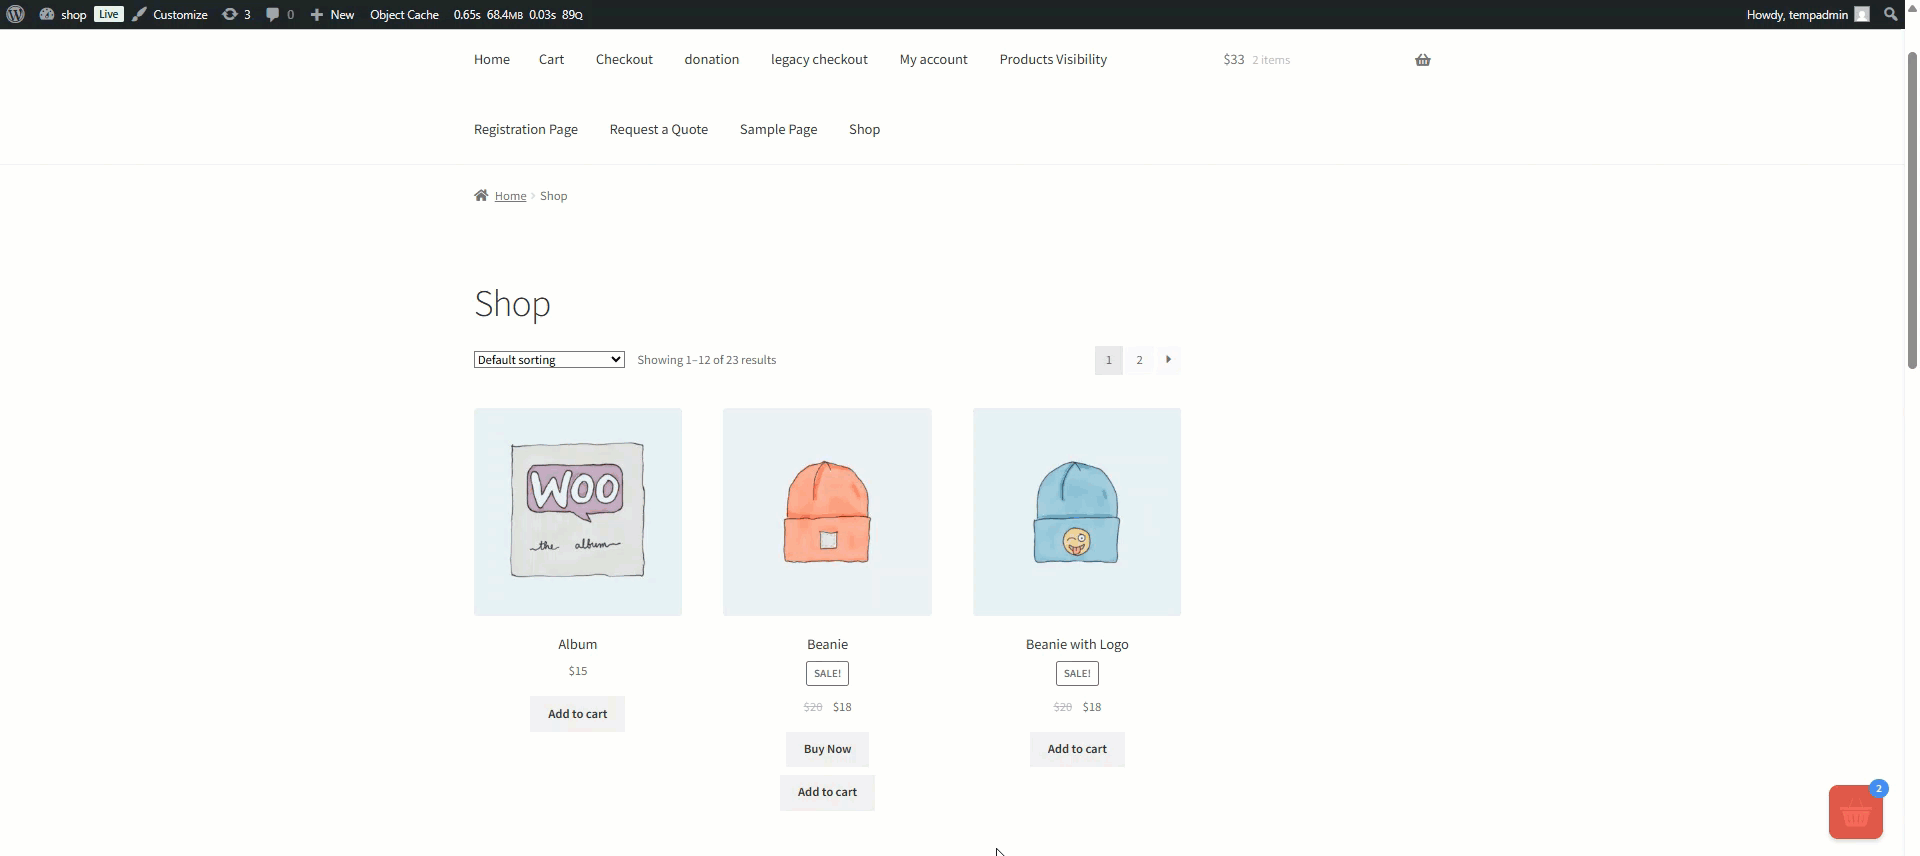
Task: Go to next page arrow in pagination
Action: point(1168,360)
